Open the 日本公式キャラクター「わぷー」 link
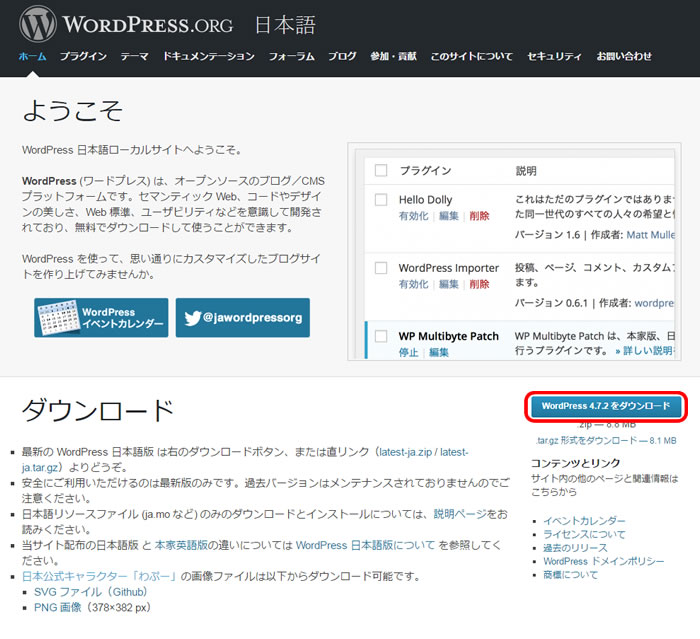The width and height of the screenshot is (700, 639). click(x=100, y=576)
